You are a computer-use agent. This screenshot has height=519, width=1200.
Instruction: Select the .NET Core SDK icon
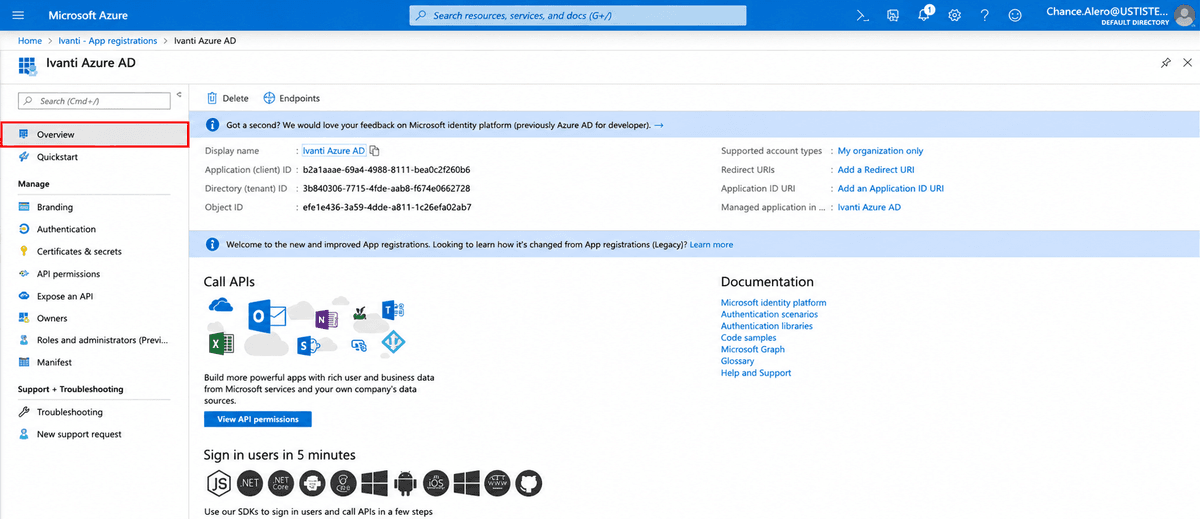[281, 484]
